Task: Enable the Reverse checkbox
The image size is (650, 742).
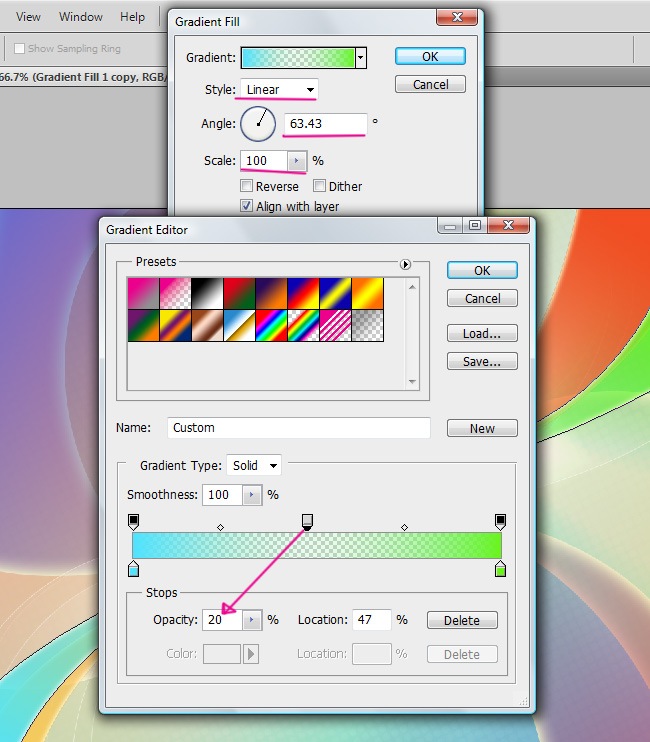Action: coord(247,186)
